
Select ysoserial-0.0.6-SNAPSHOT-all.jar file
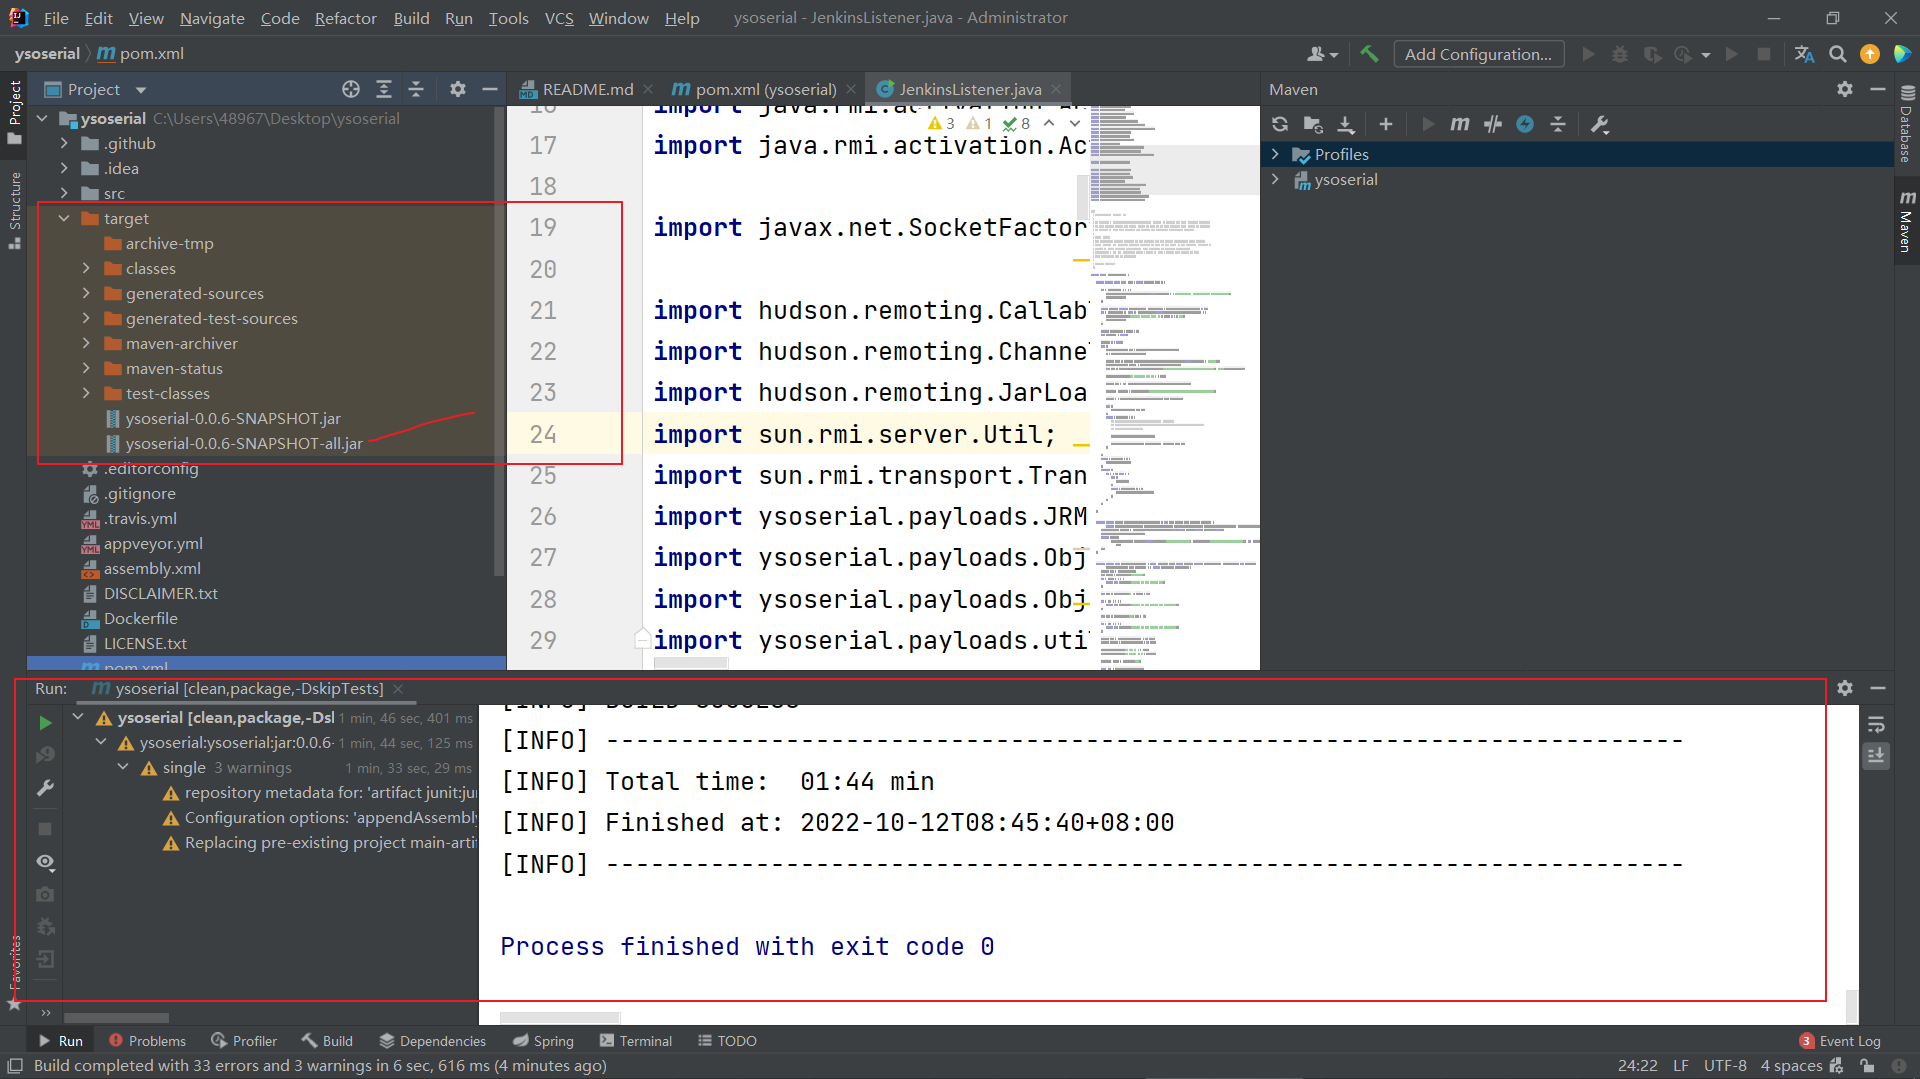(243, 443)
